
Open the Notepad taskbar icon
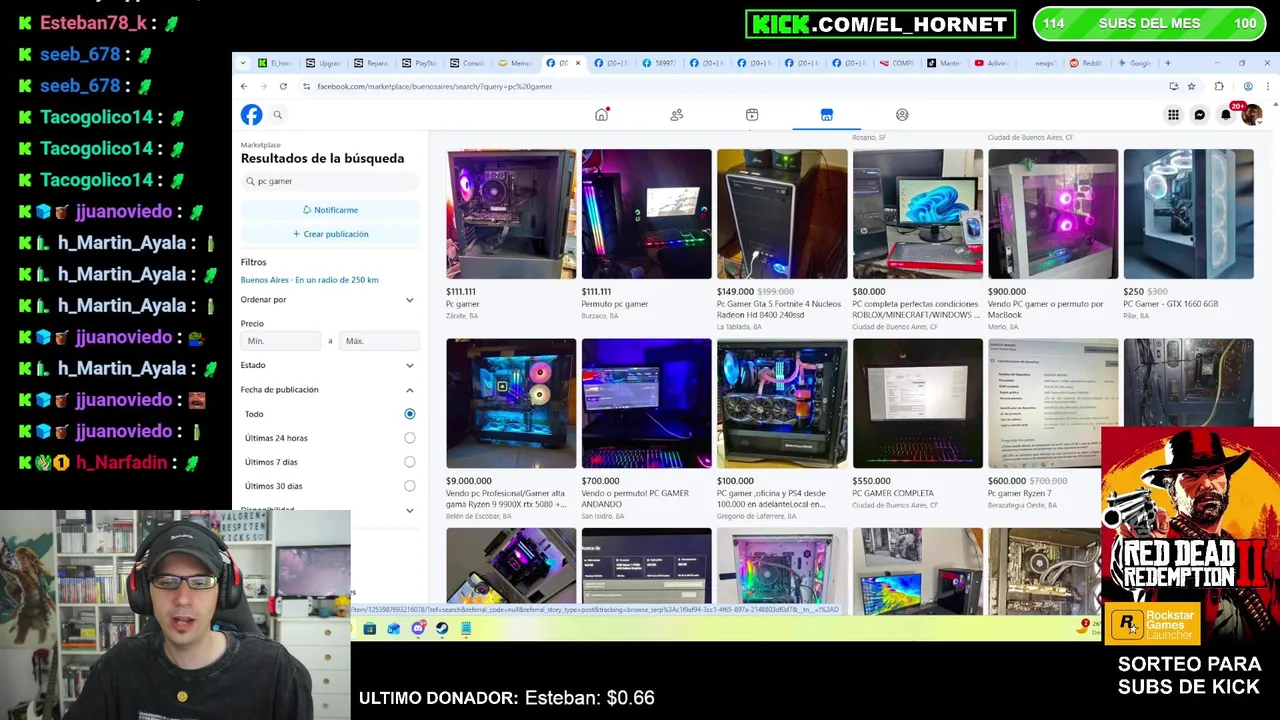click(466, 628)
